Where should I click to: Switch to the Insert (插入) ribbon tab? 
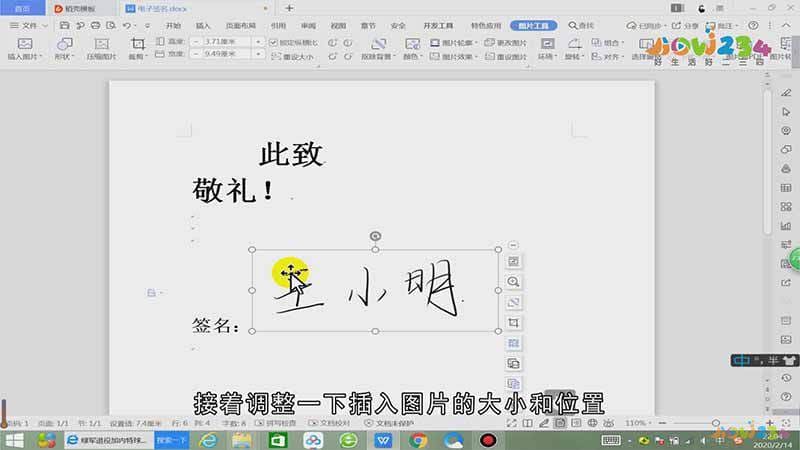(x=203, y=25)
